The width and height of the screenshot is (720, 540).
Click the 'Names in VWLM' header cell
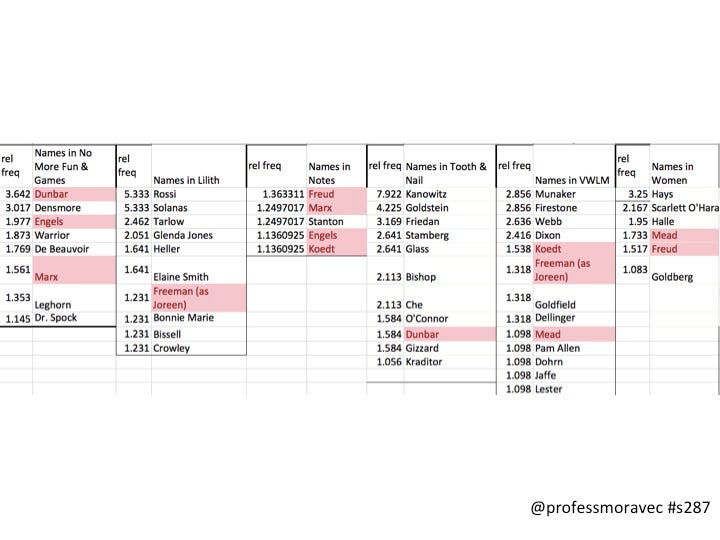pyautogui.click(x=574, y=167)
